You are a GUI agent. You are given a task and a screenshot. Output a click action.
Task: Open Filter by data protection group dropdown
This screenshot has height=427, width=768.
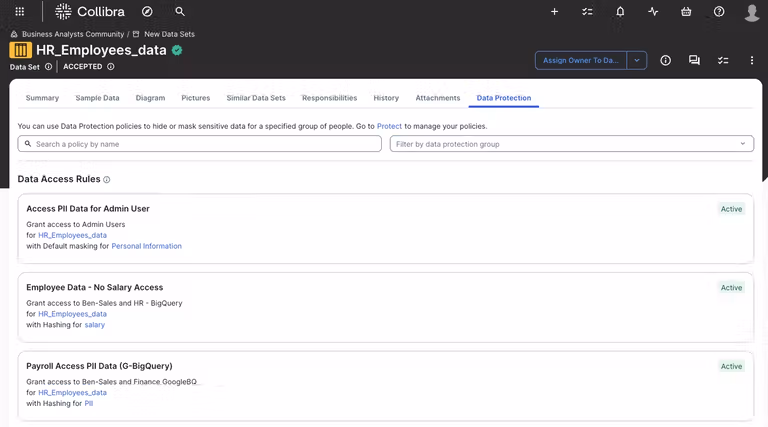[x=571, y=144]
